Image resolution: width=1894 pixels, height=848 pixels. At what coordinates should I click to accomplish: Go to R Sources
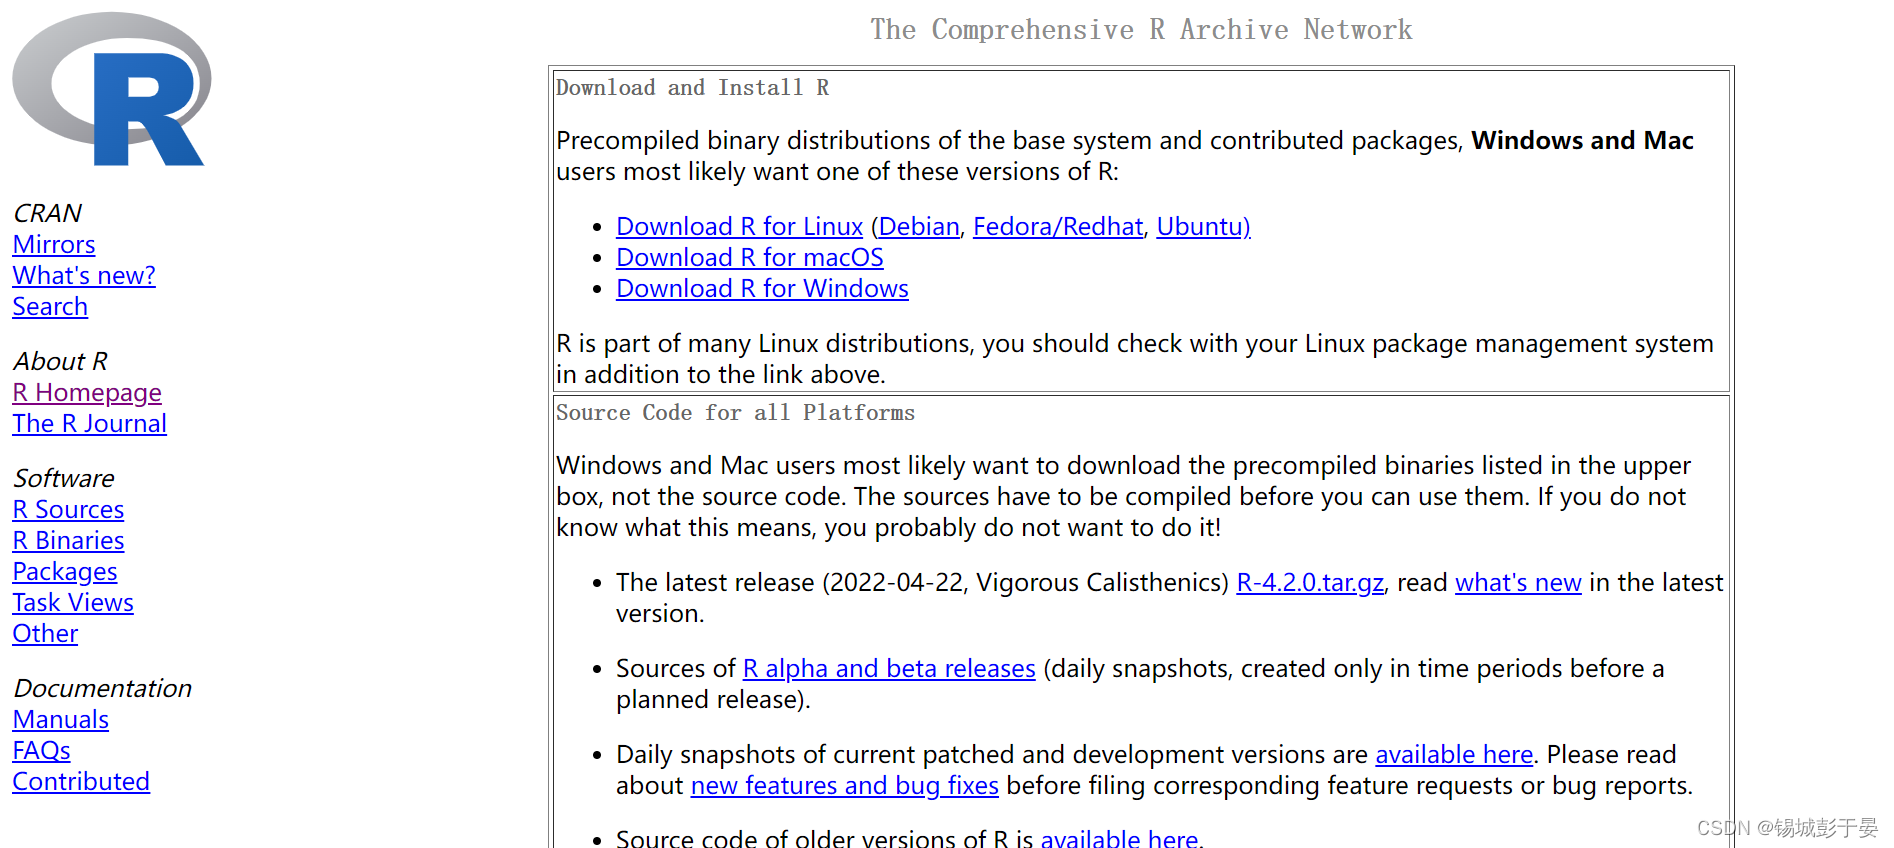pyautogui.click(x=68, y=510)
